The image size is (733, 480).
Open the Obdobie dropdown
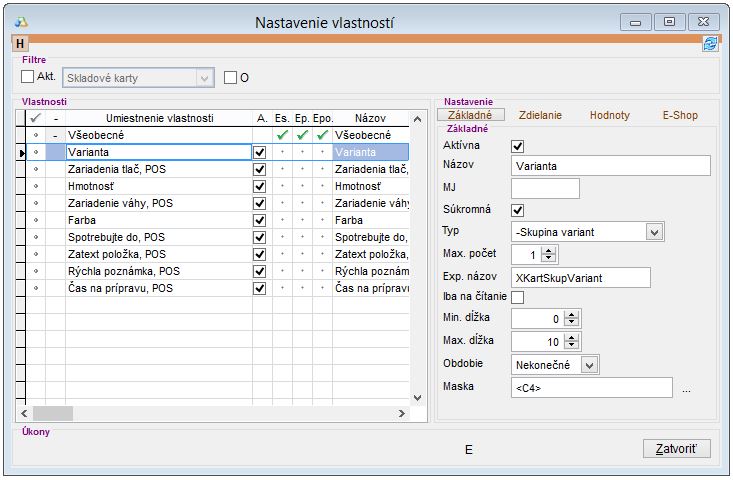click(589, 365)
